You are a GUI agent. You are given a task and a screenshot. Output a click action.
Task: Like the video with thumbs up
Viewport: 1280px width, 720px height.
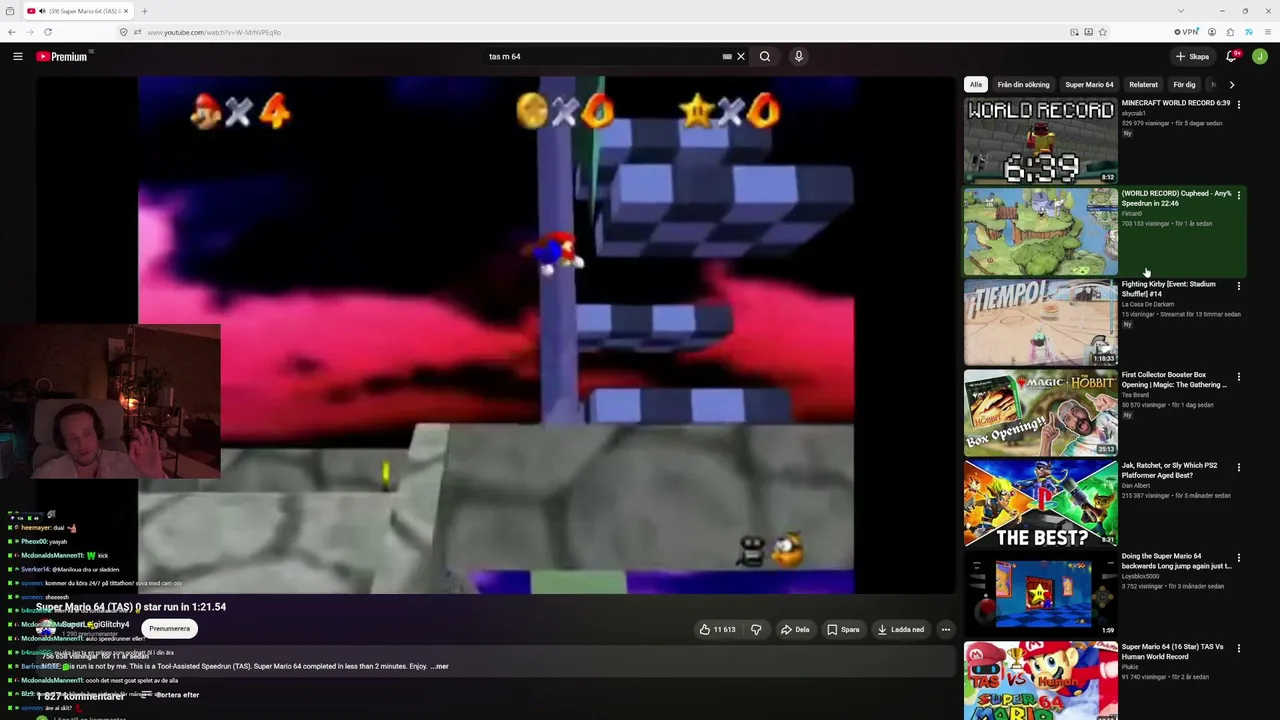717,629
